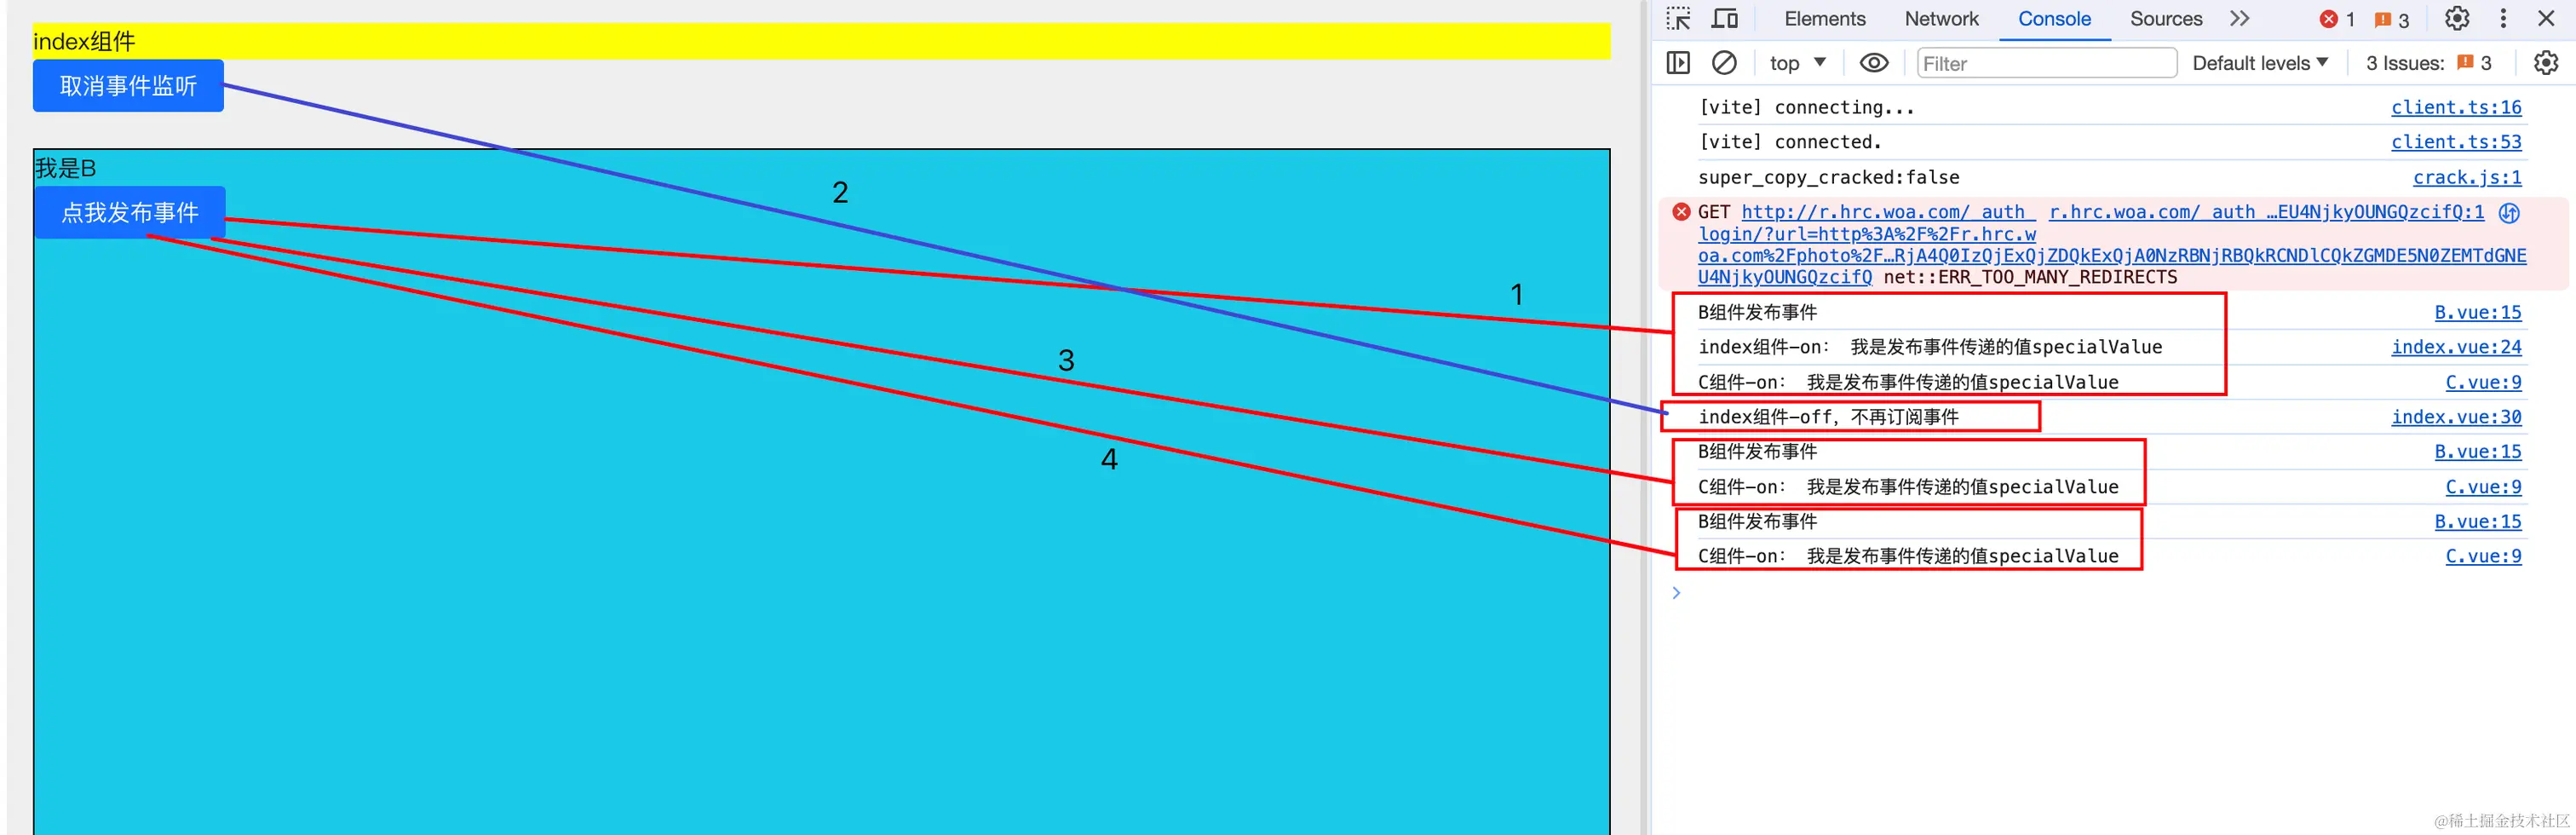Open DevTools settings gear in top bar
The image size is (2576, 835).
click(x=2457, y=19)
